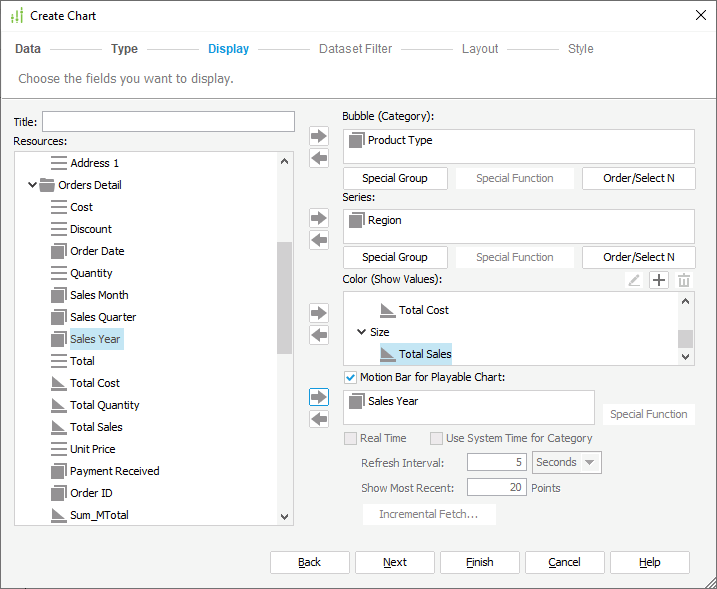The image size is (717, 589).
Task: Uncheck Motion Bar for Playable Chart
Action: coord(351,378)
